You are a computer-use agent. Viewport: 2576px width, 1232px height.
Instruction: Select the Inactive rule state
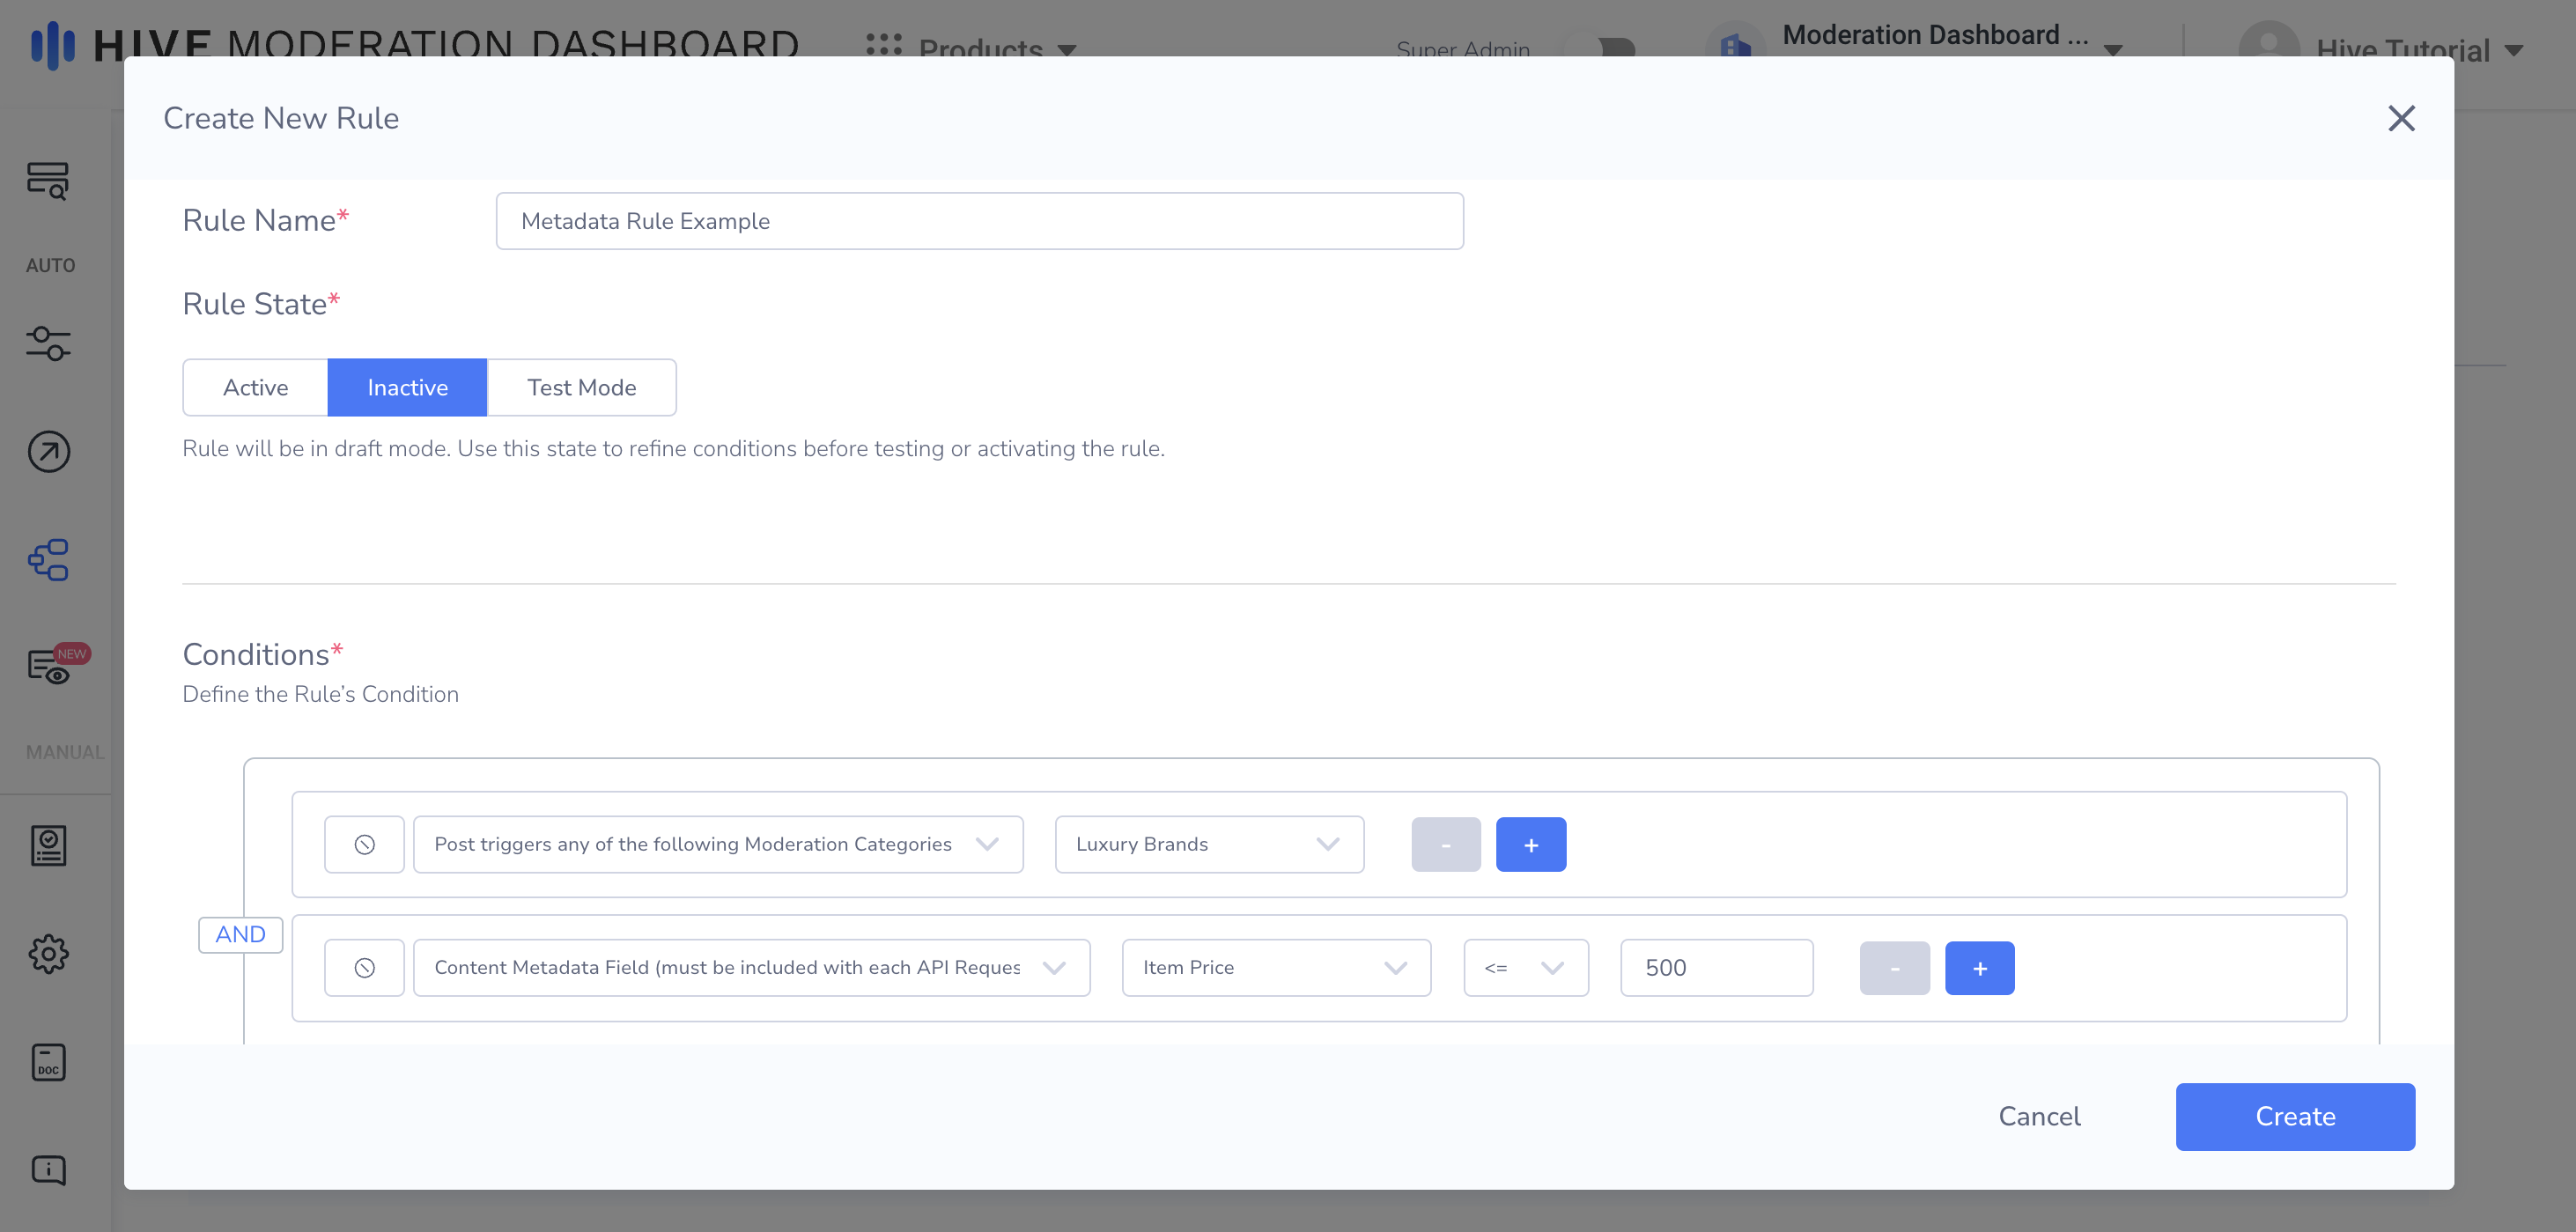pyautogui.click(x=407, y=387)
